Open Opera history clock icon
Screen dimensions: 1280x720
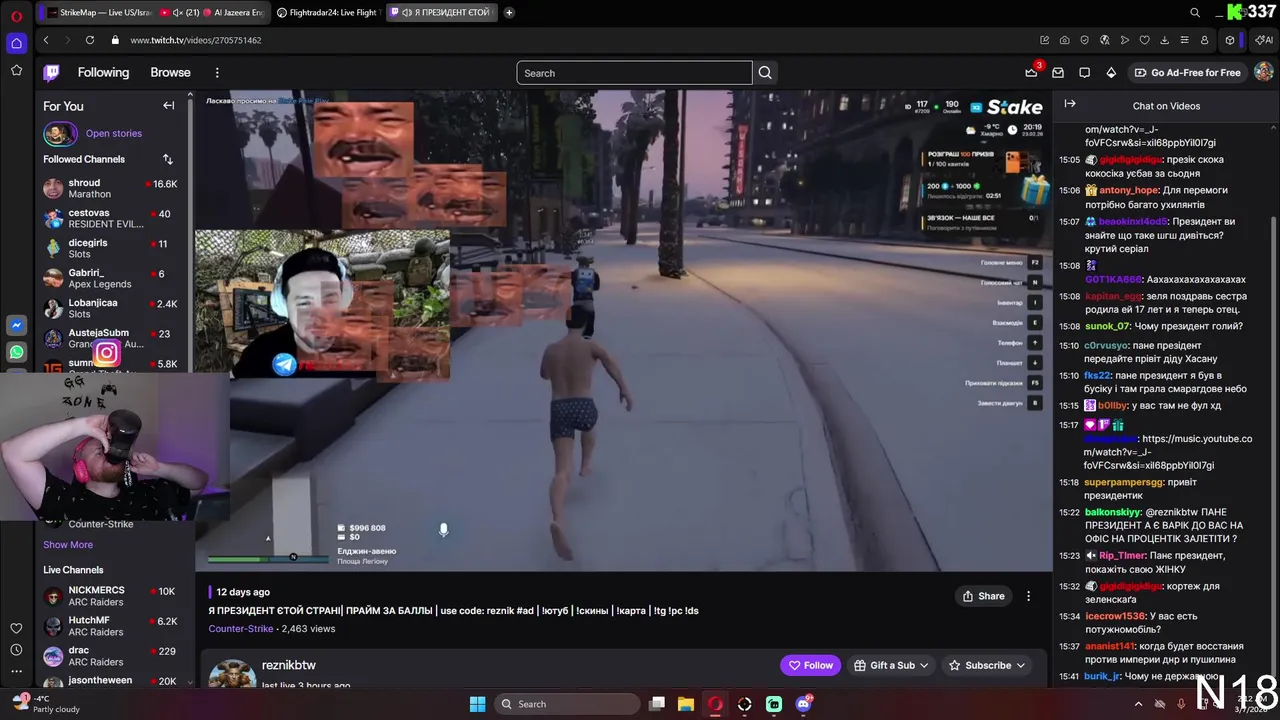tap(16, 651)
